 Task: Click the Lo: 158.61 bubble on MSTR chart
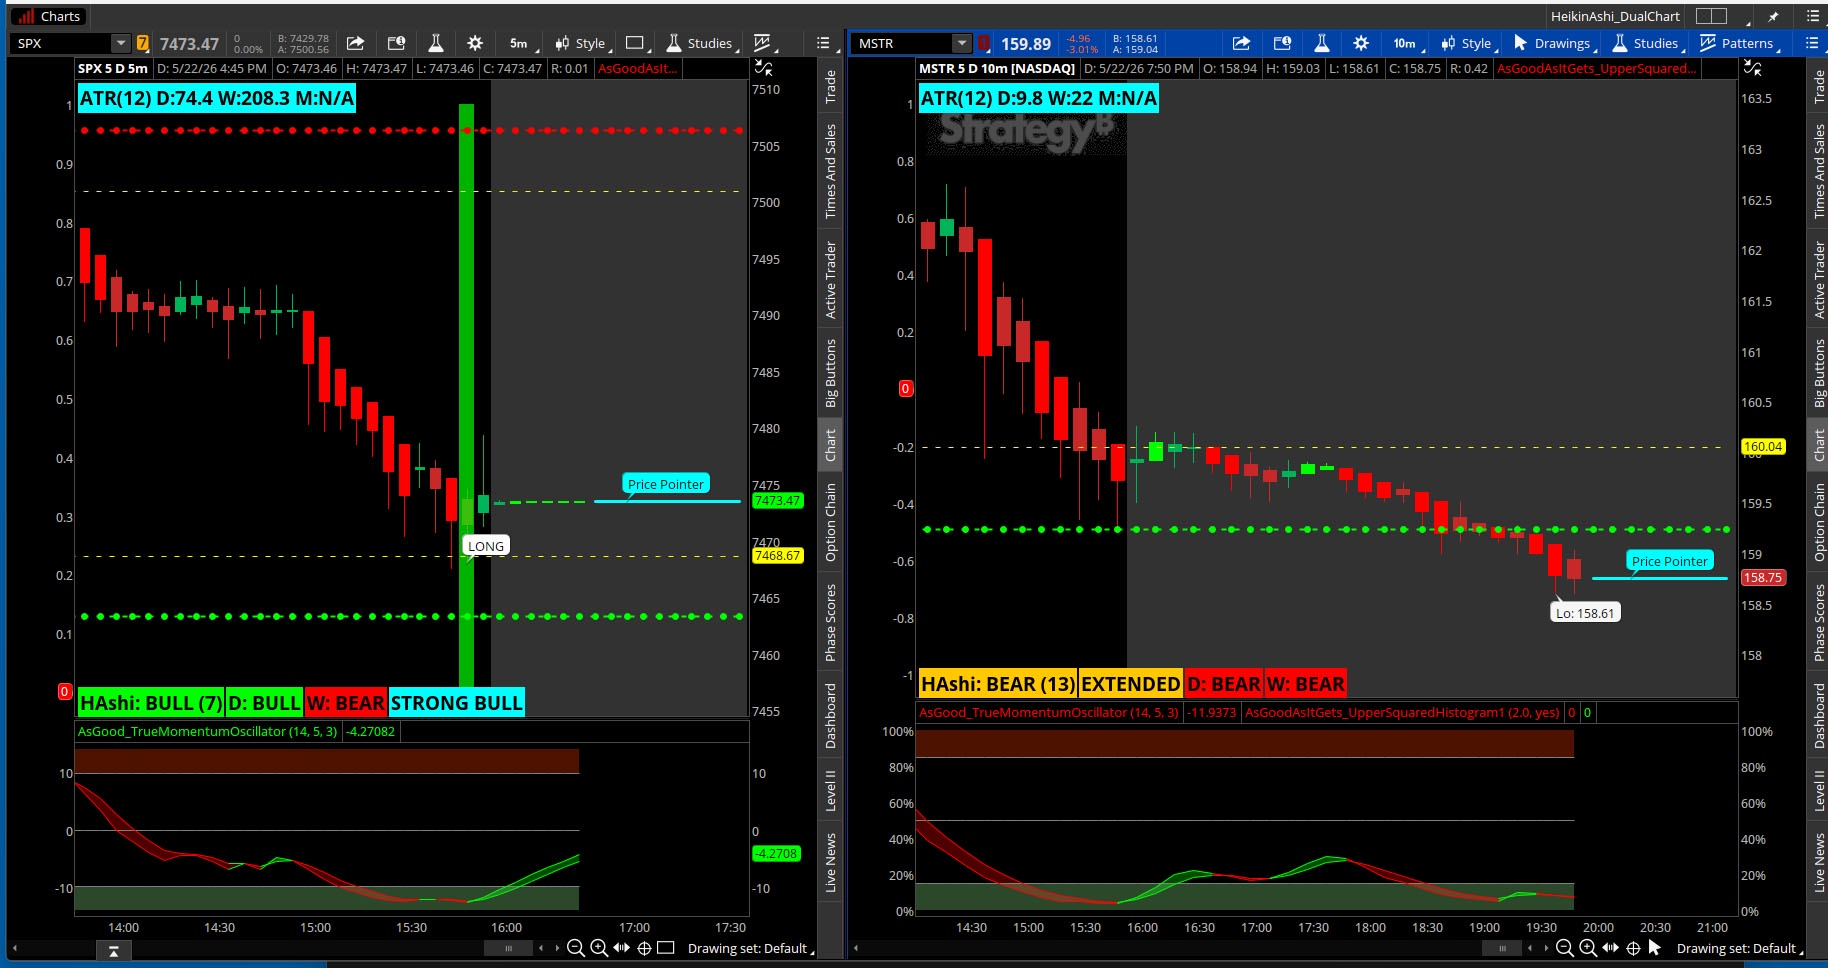coord(1585,613)
